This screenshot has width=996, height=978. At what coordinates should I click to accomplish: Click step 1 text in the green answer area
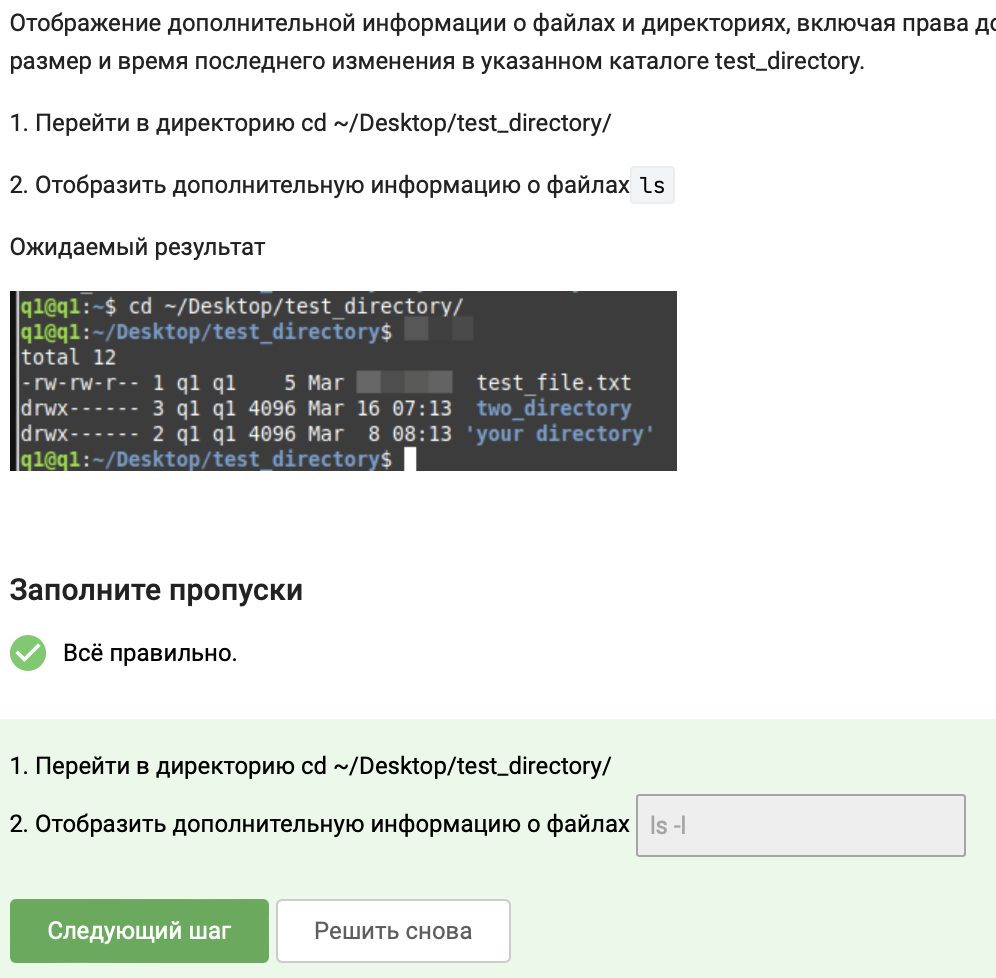310,766
